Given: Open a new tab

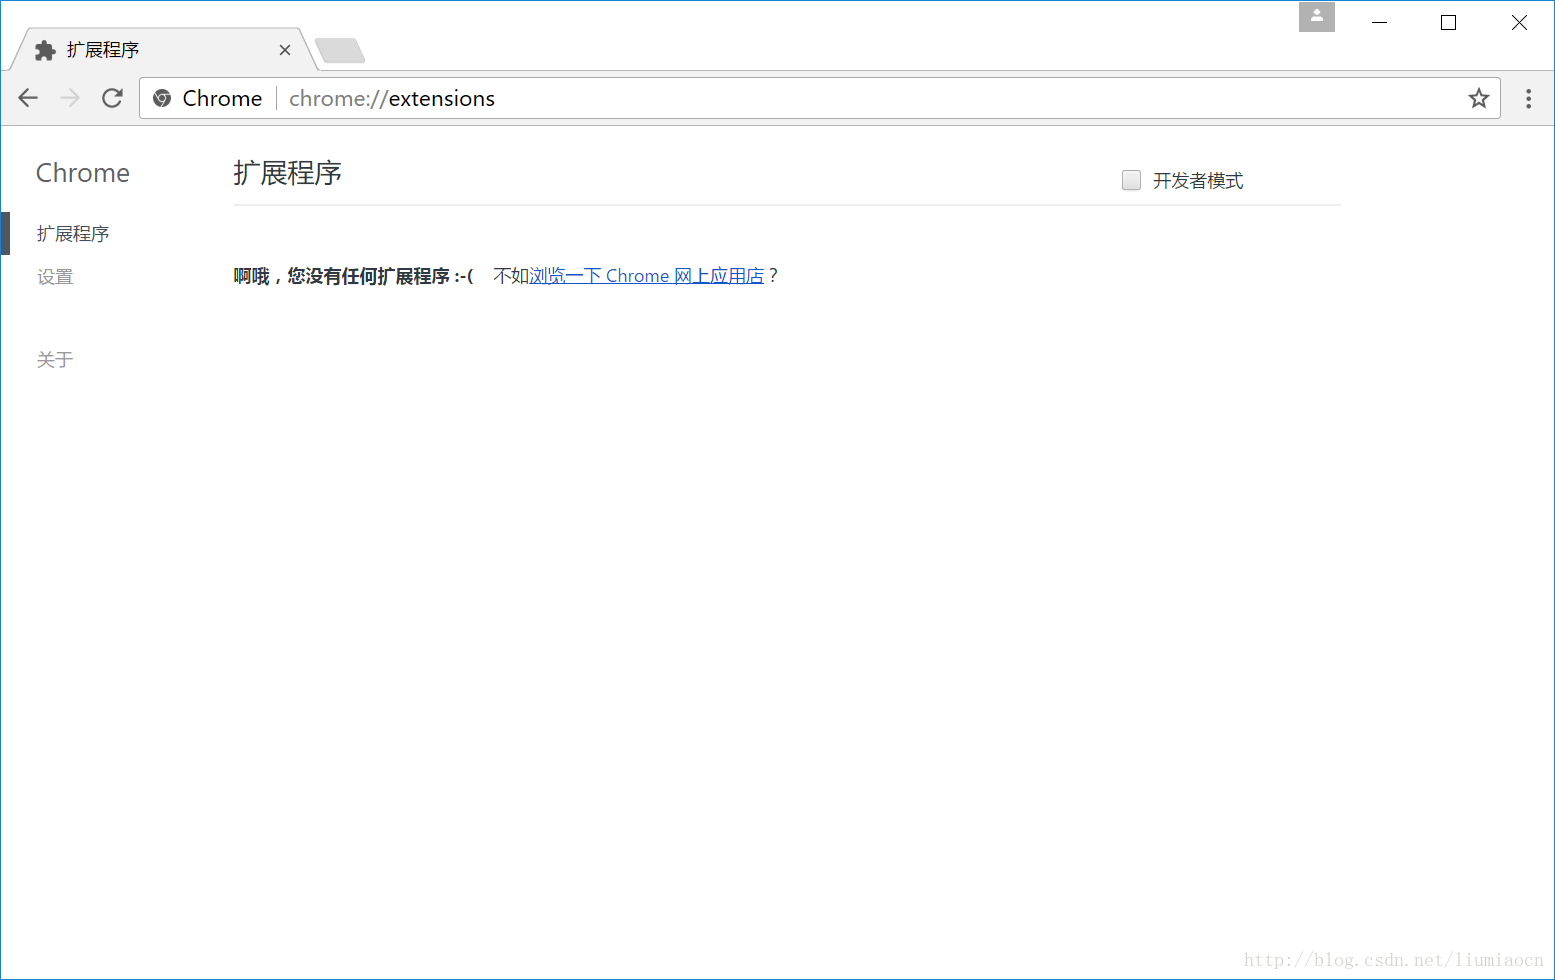Looking at the screenshot, I should (340, 50).
